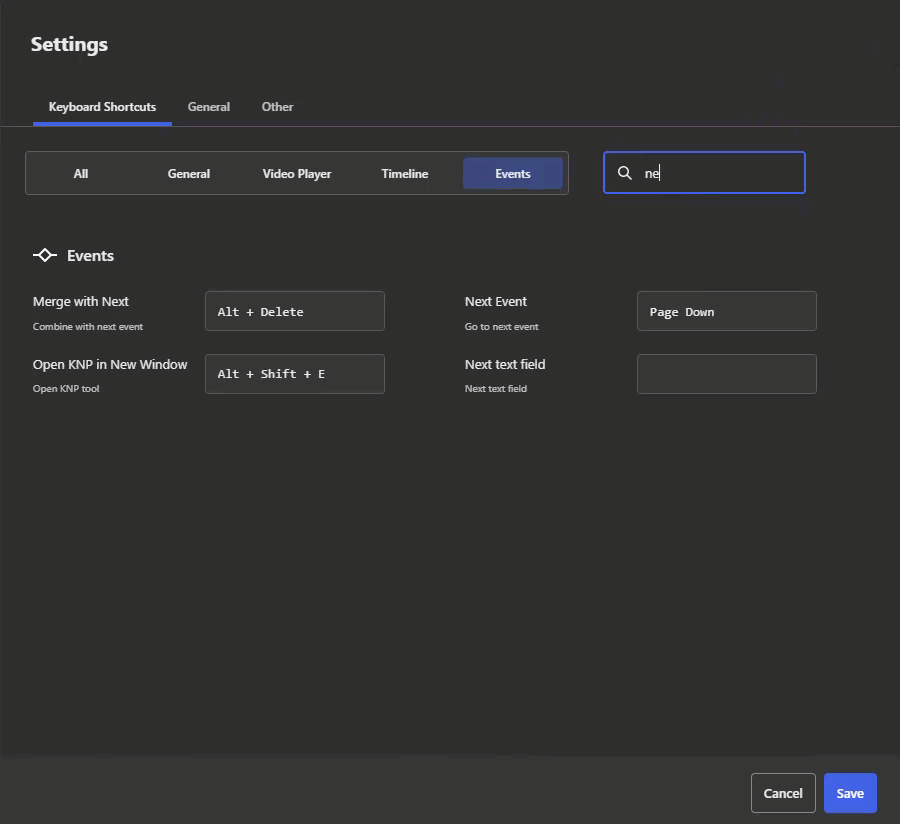Select the All shortcut category filter
Screen dimensions: 900x824
point(81,174)
